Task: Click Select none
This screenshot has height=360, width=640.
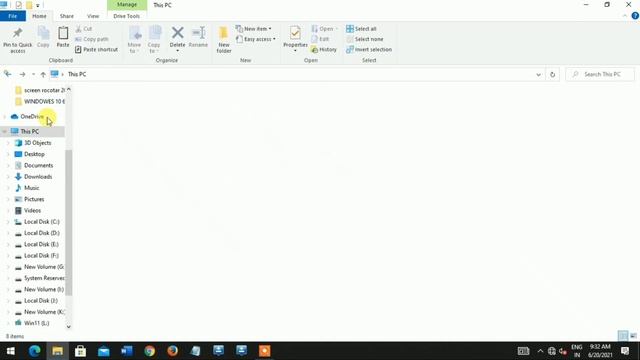Action: pos(365,39)
